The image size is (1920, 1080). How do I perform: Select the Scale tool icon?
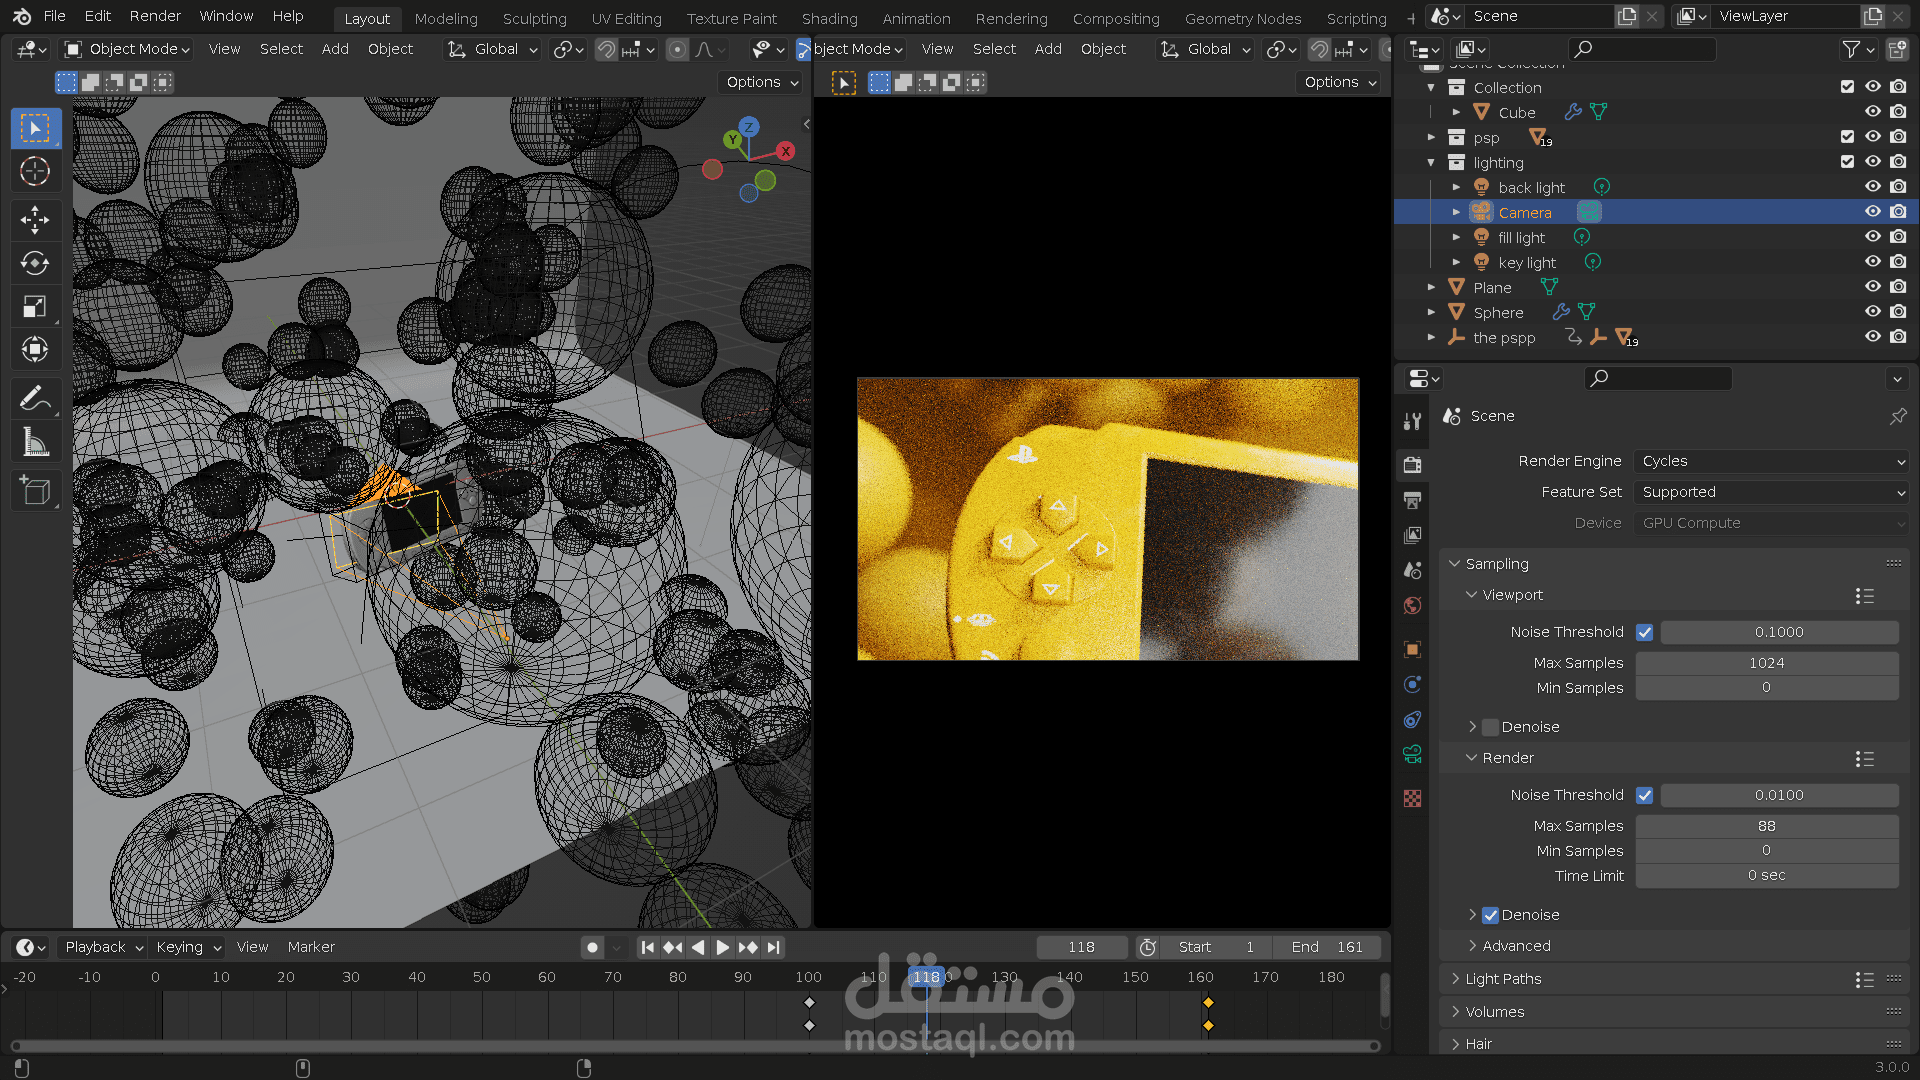[35, 306]
